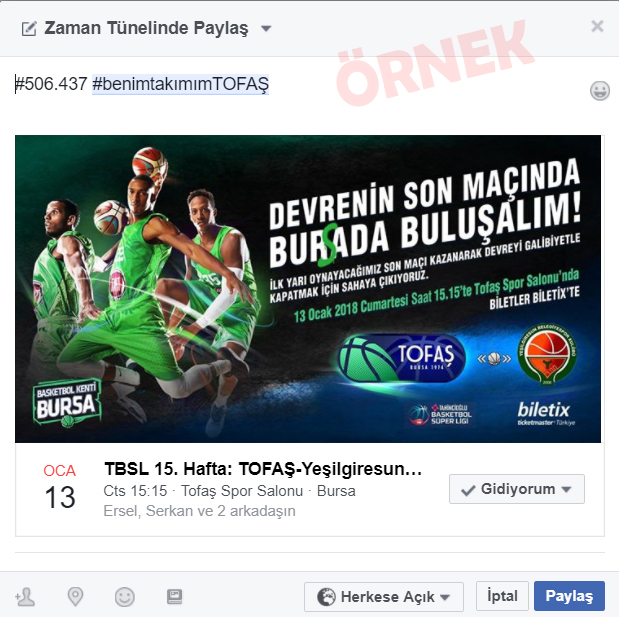Toggle the Gidiyorum attendance checkmark

pos(468,490)
